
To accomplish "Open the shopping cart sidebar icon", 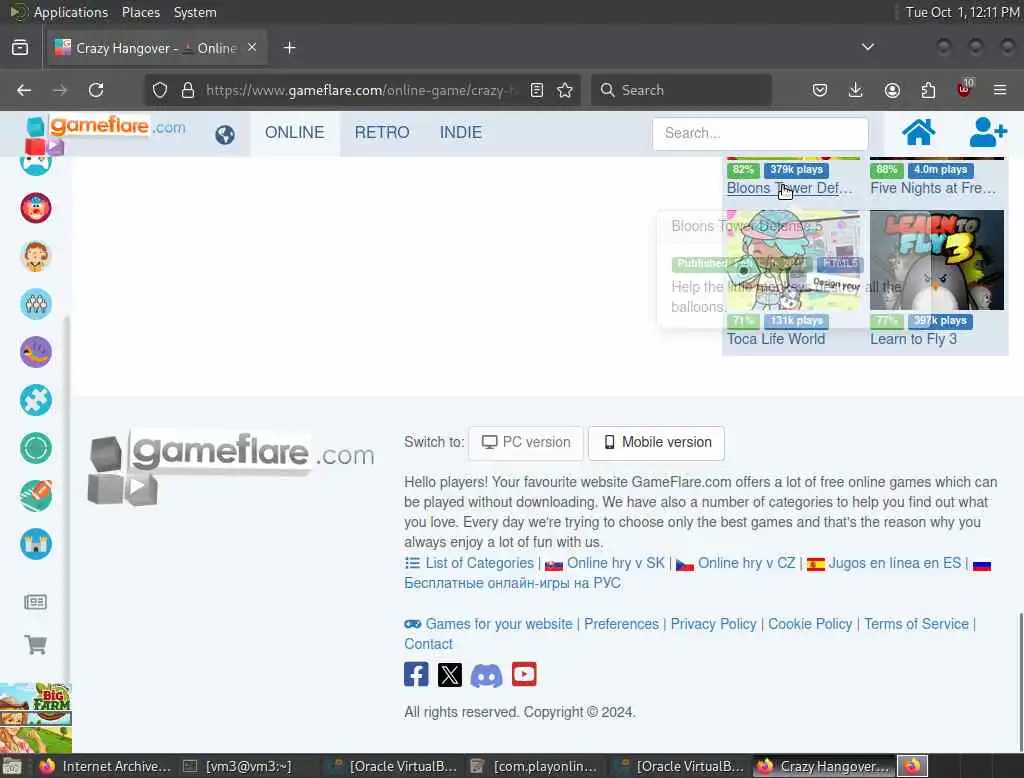I will pyautogui.click(x=36, y=645).
